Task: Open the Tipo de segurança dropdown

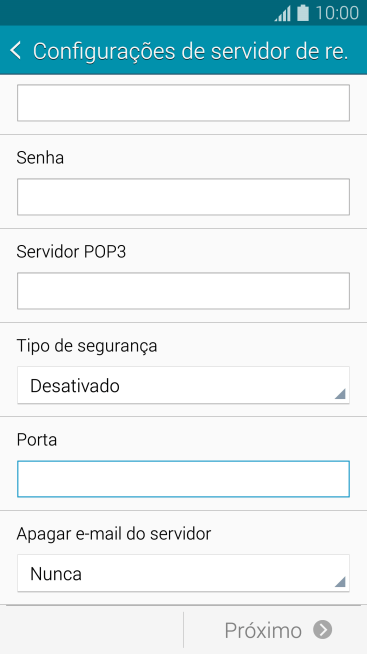Action: [183, 385]
